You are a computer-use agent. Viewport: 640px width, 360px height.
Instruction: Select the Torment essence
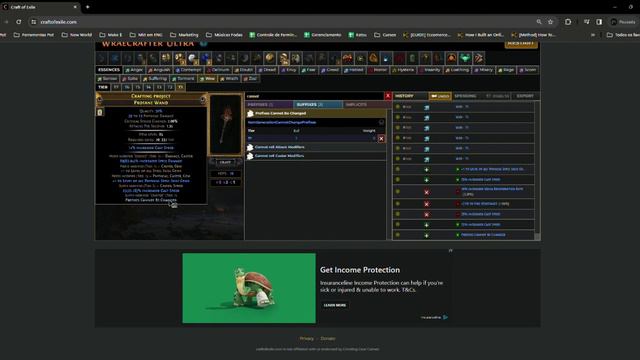tap(183, 78)
